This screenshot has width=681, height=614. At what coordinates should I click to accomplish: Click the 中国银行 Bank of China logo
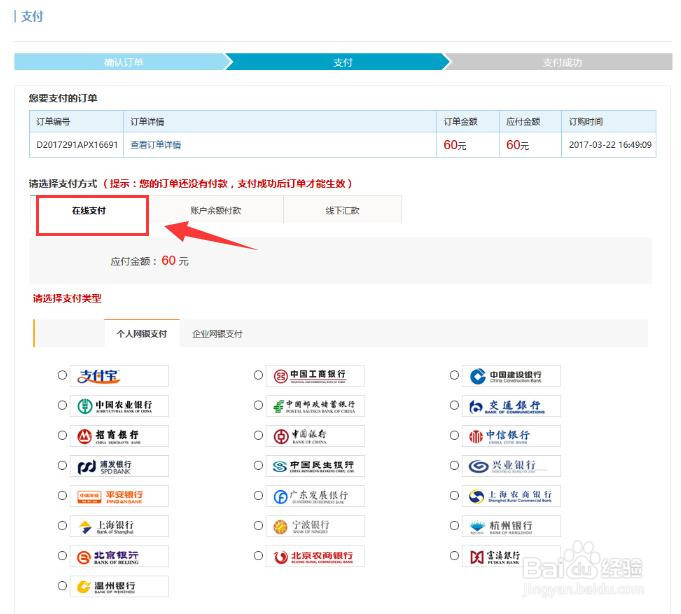point(315,436)
